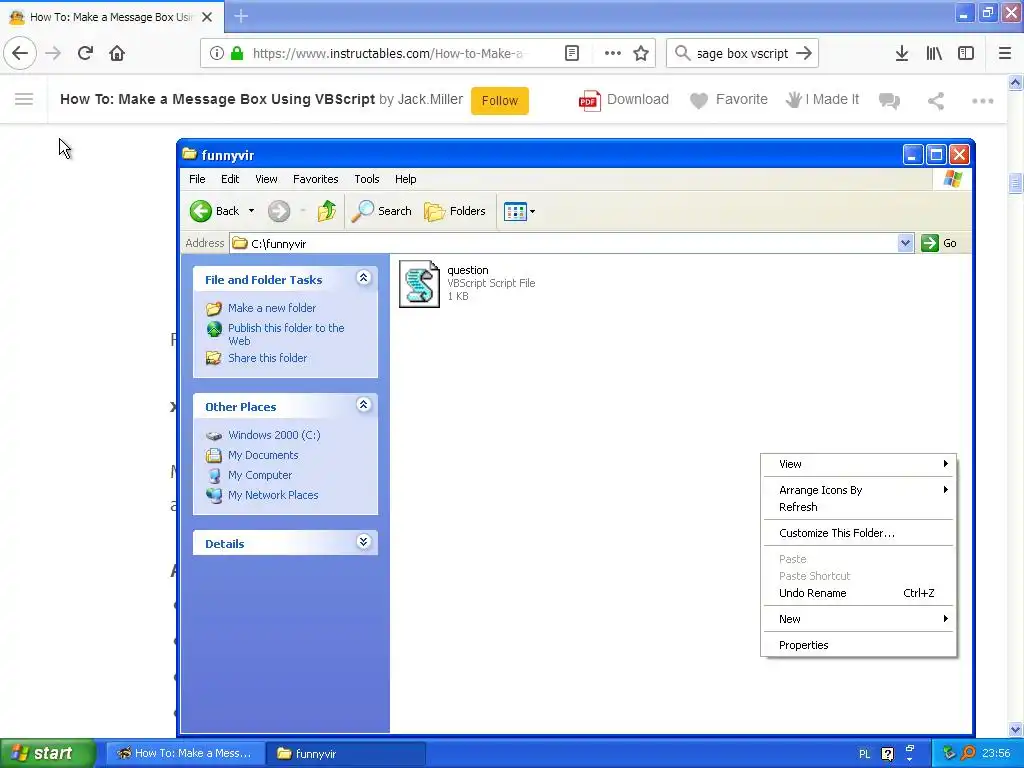Choose Undo Rename from context menu
The image size is (1024, 768).
[858, 593]
